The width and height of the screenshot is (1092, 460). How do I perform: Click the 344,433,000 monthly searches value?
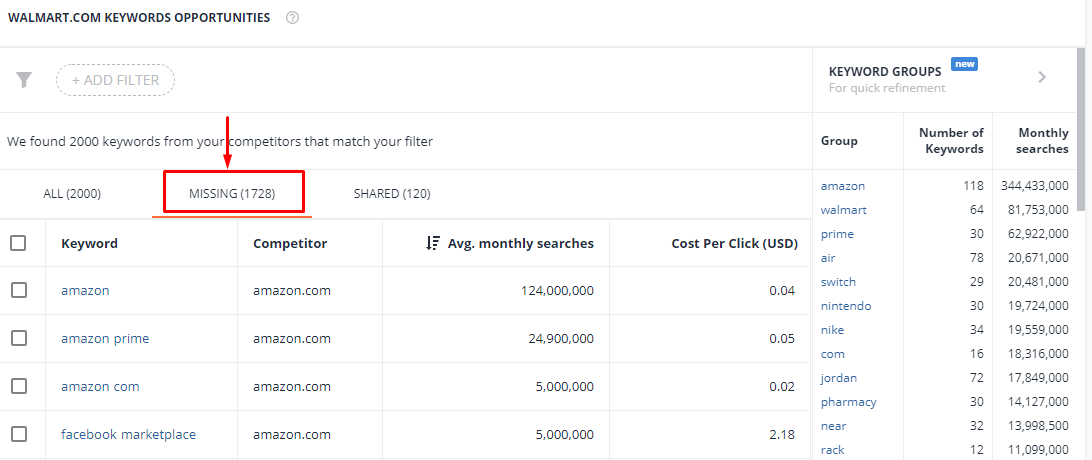click(x=1035, y=186)
